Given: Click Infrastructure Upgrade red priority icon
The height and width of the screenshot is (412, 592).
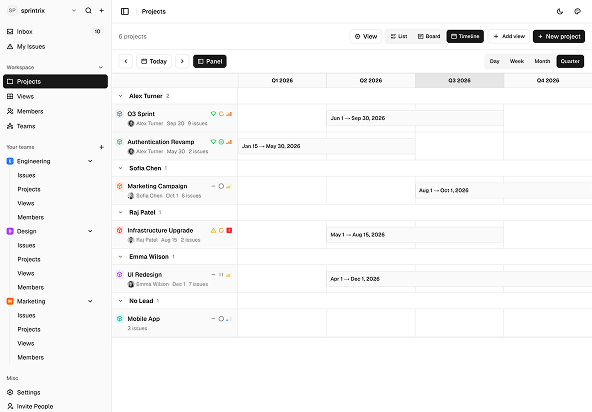Looking at the screenshot, I should [229, 230].
